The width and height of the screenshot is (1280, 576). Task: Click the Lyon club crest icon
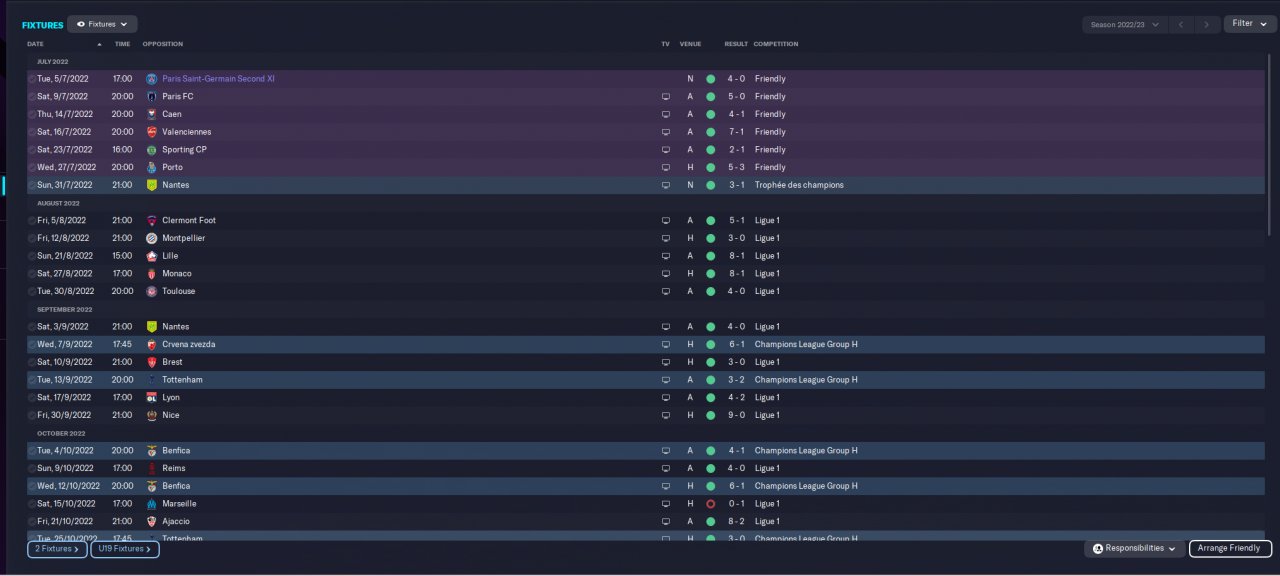click(152, 397)
